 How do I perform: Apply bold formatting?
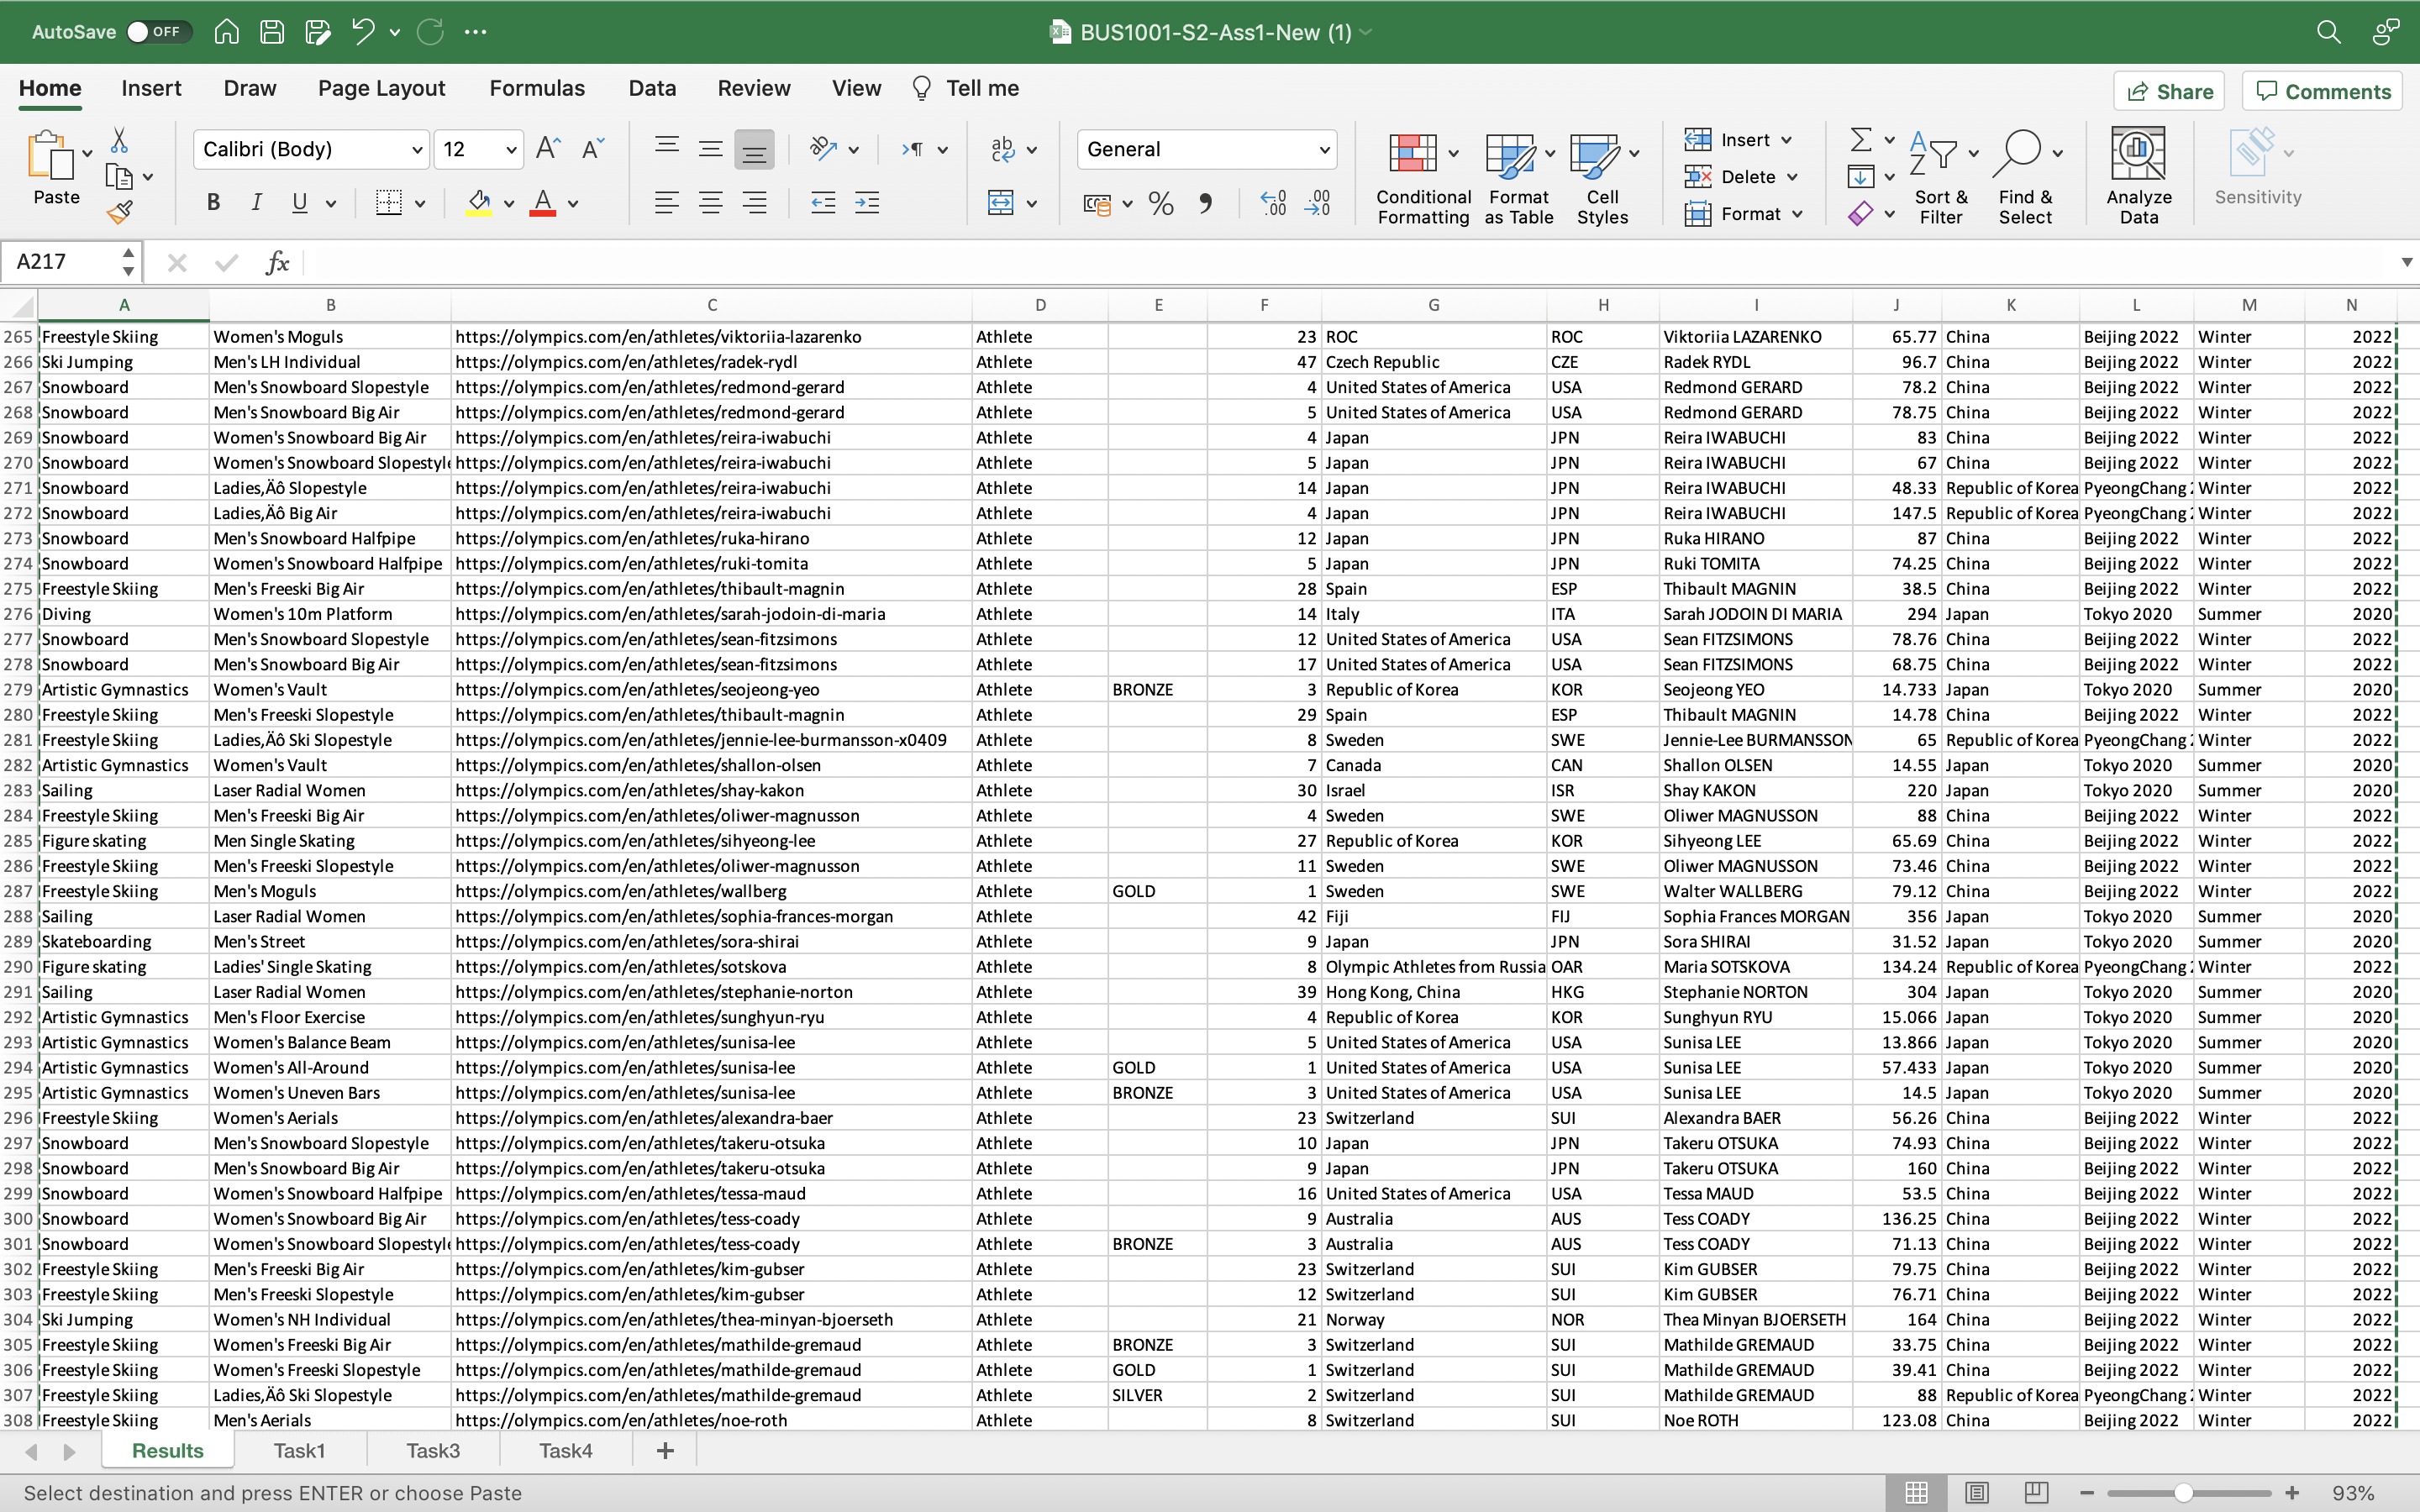(x=213, y=202)
